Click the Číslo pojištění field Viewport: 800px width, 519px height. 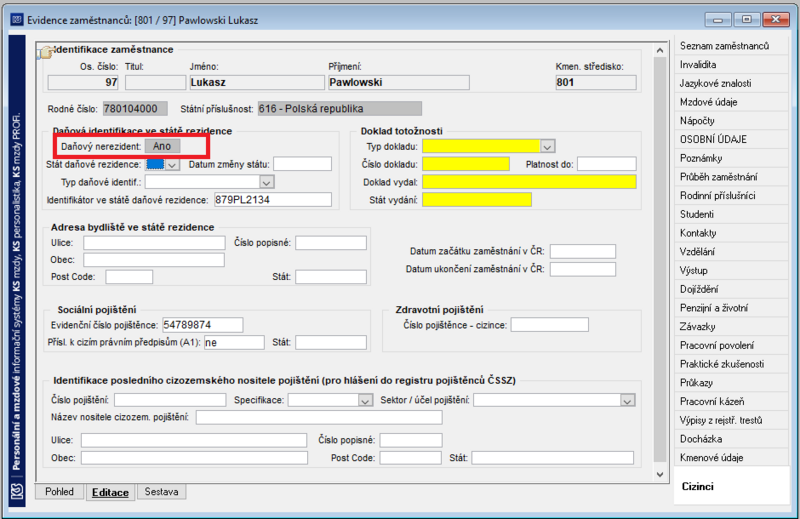(170, 400)
